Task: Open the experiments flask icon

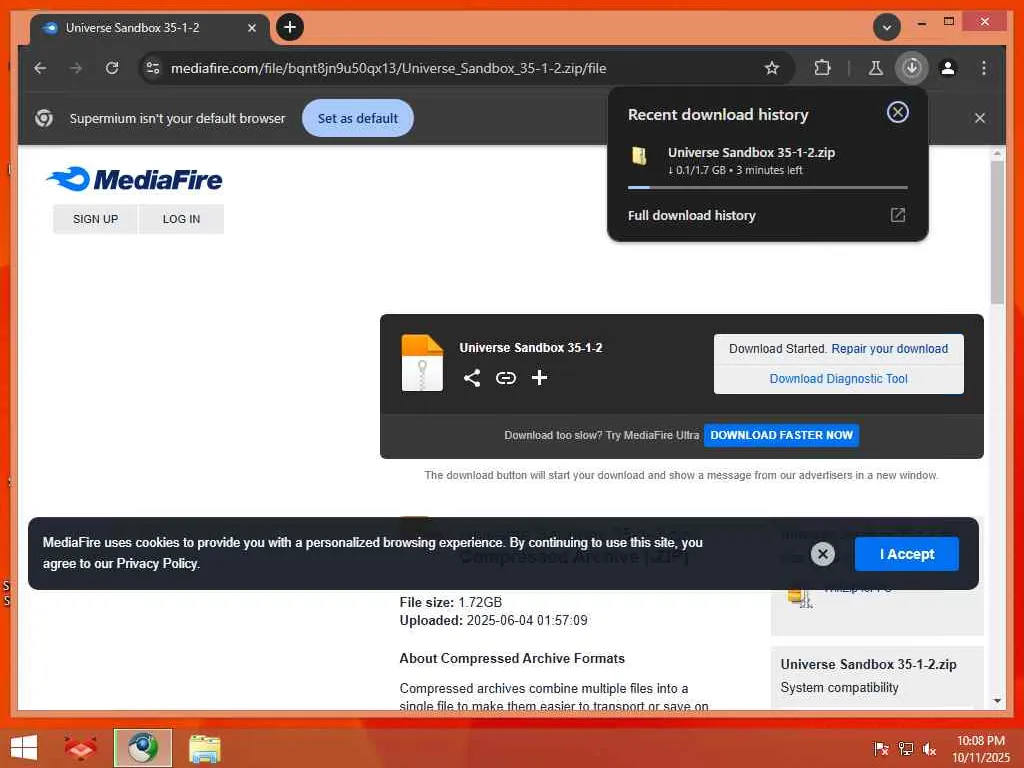Action: tap(875, 68)
